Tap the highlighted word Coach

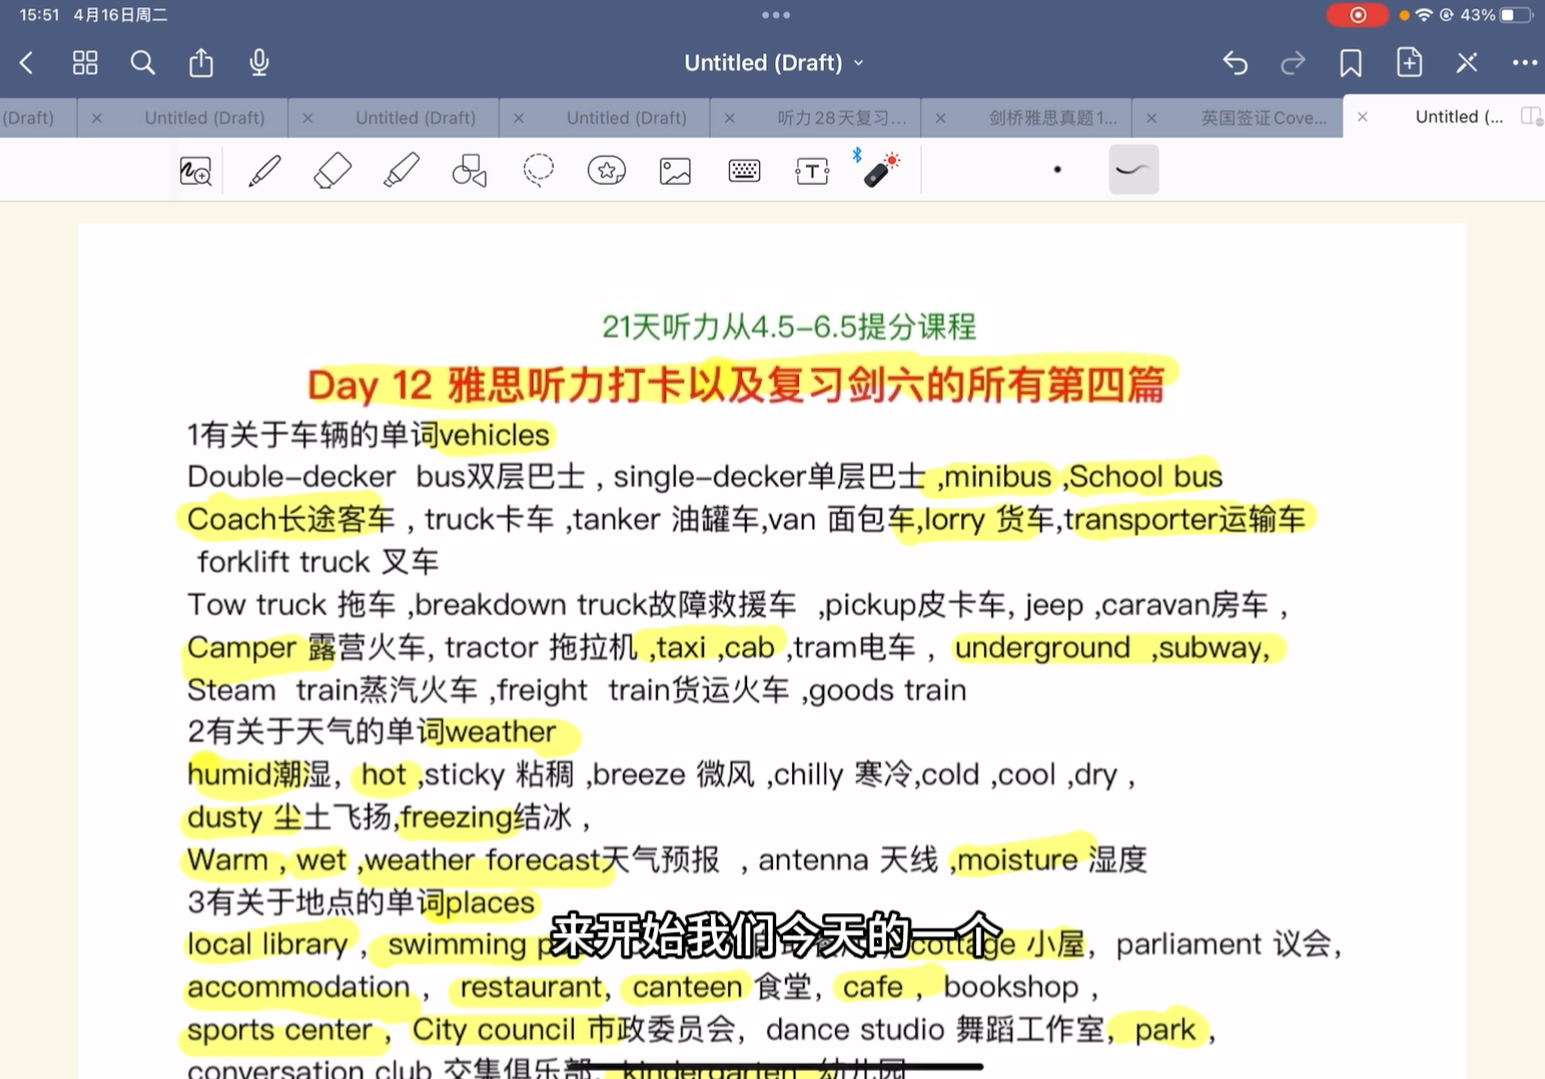[x=231, y=519]
